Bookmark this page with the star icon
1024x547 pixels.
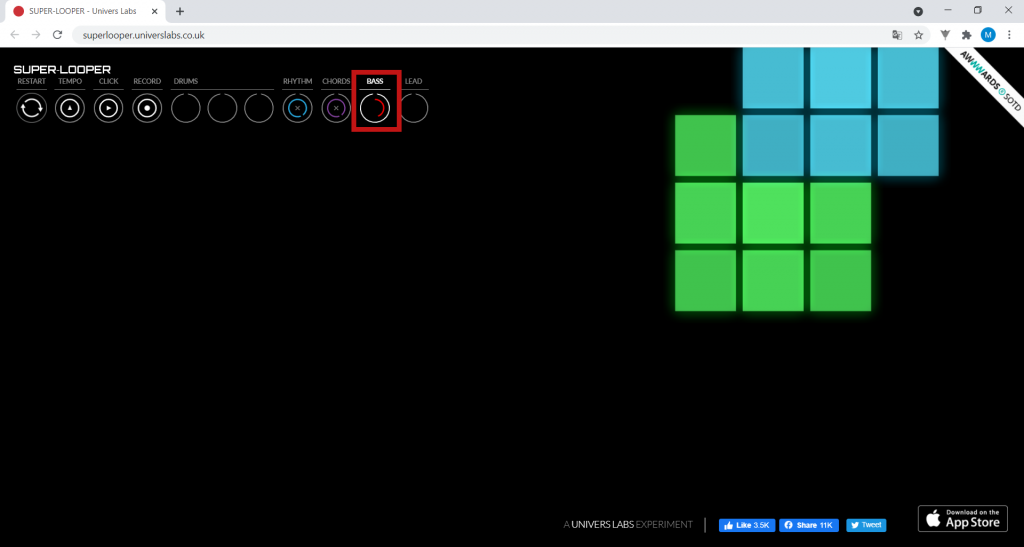[918, 35]
